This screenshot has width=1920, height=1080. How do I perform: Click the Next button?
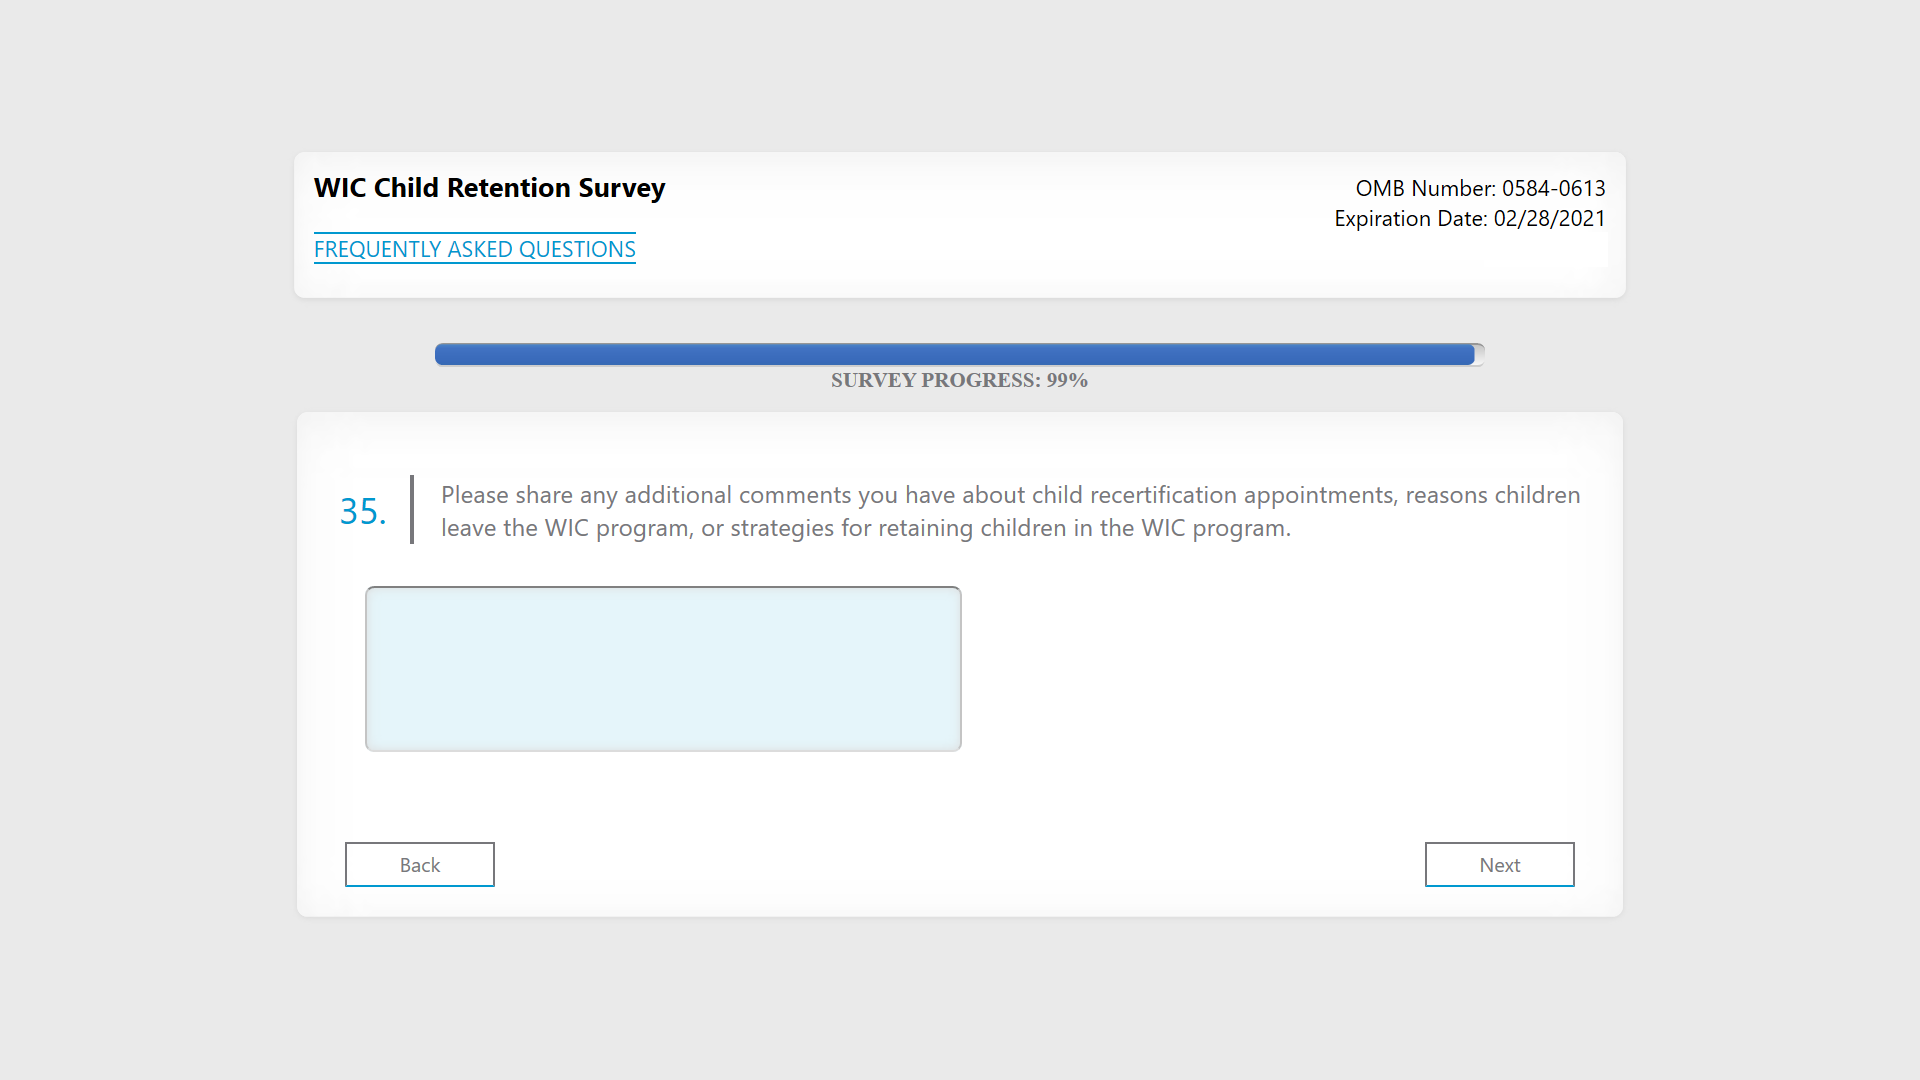tap(1499, 865)
